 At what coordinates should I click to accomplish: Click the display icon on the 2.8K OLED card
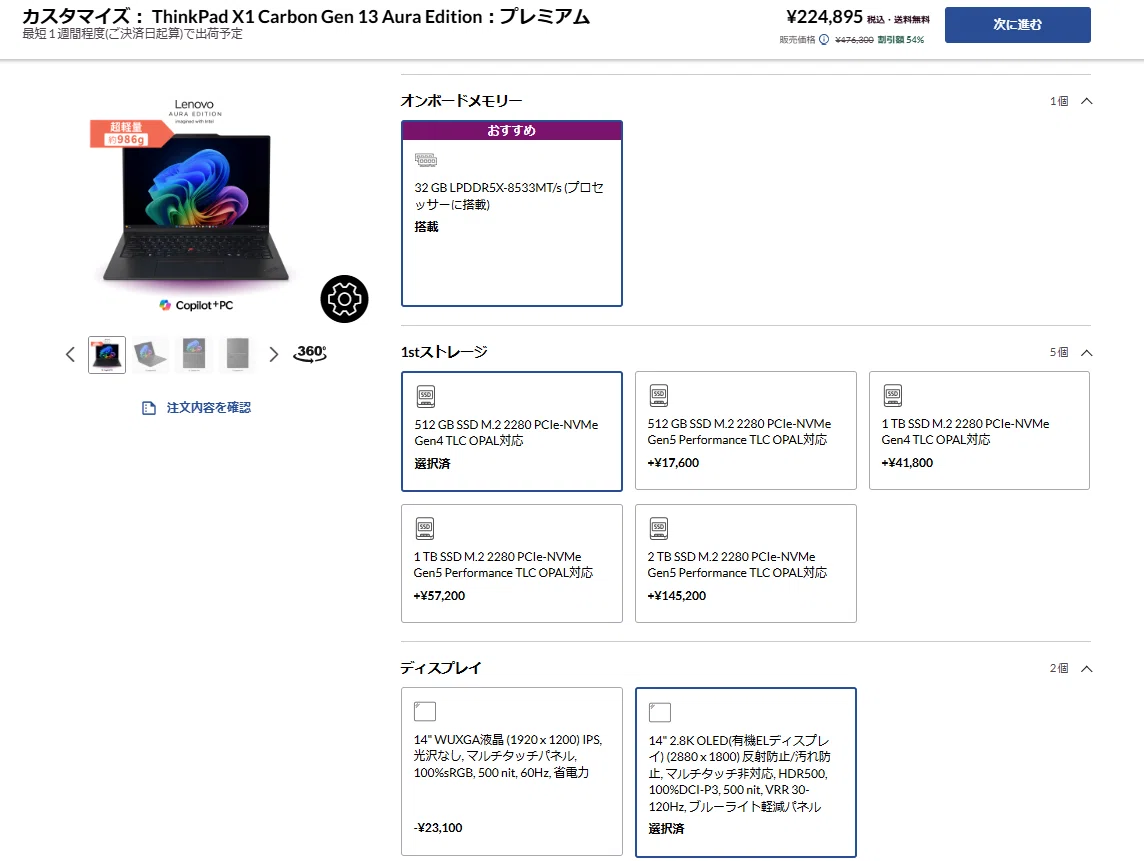[x=660, y=712]
